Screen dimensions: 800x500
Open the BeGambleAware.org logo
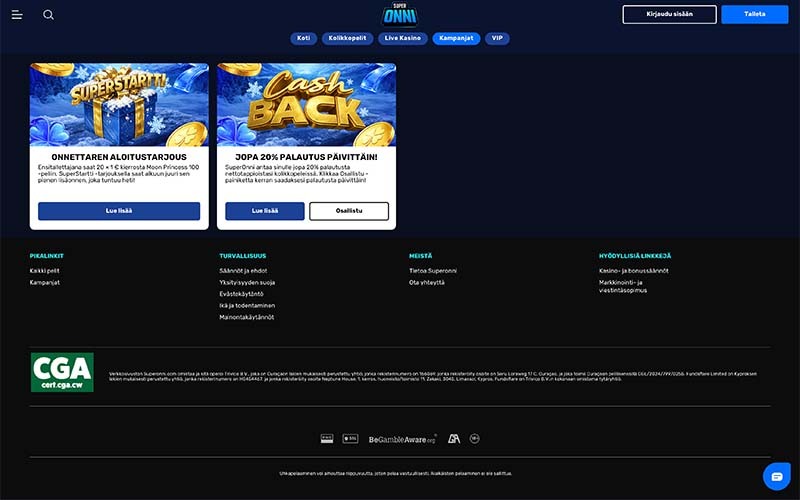pyautogui.click(x=403, y=439)
